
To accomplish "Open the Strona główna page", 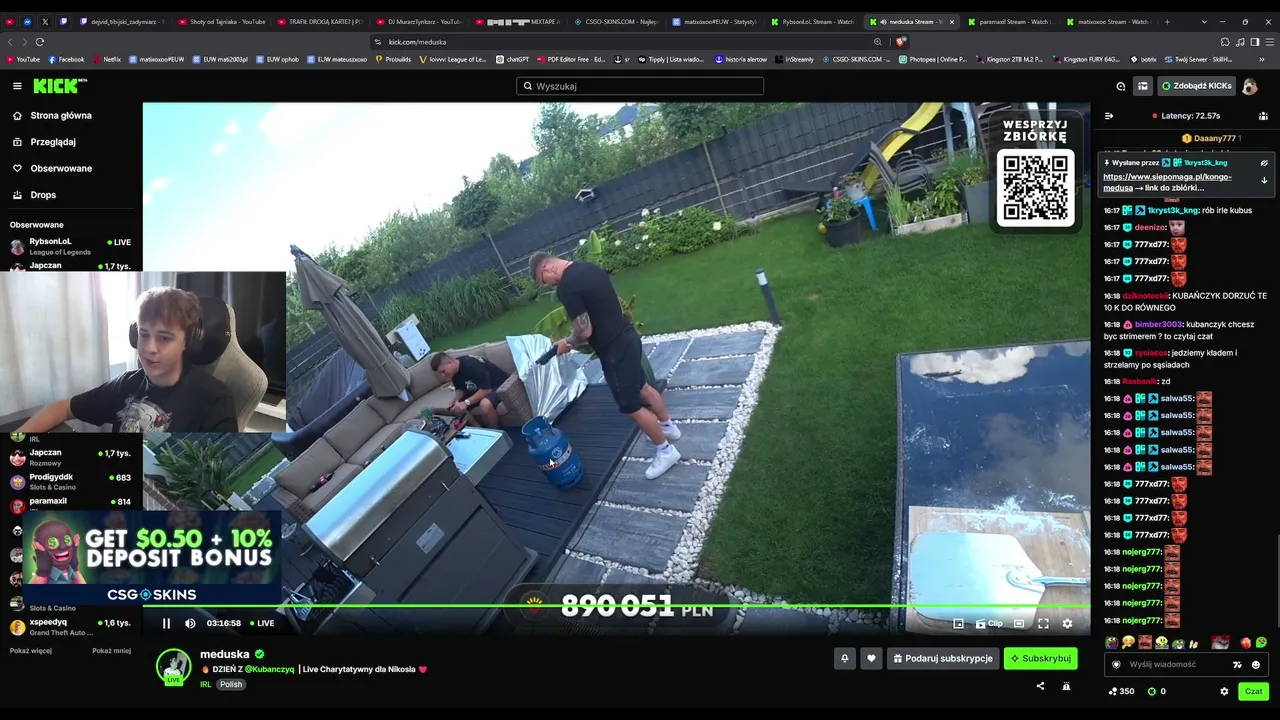I will coord(61,116).
